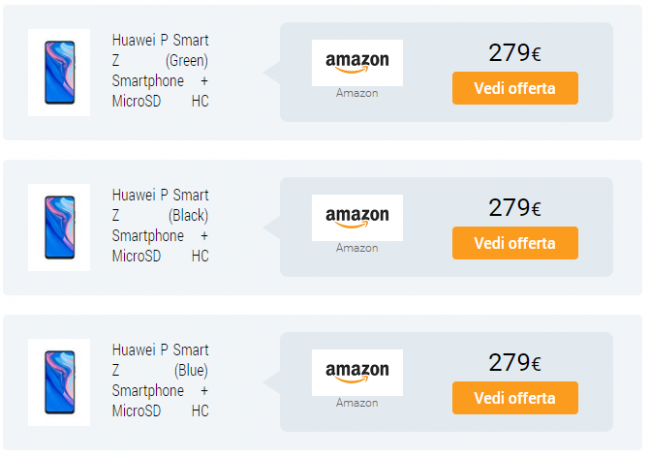Click the Amazon logo for Green model
Image resolution: width=650 pixels, height=456 pixels.
click(x=357, y=62)
